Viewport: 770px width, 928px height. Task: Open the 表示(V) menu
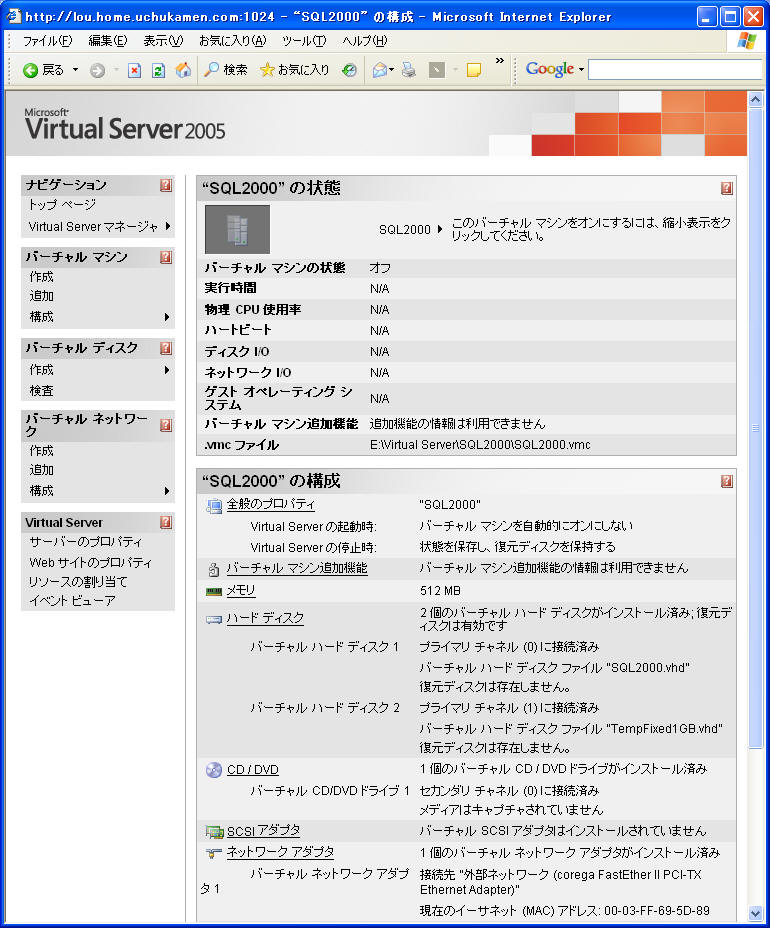point(163,41)
